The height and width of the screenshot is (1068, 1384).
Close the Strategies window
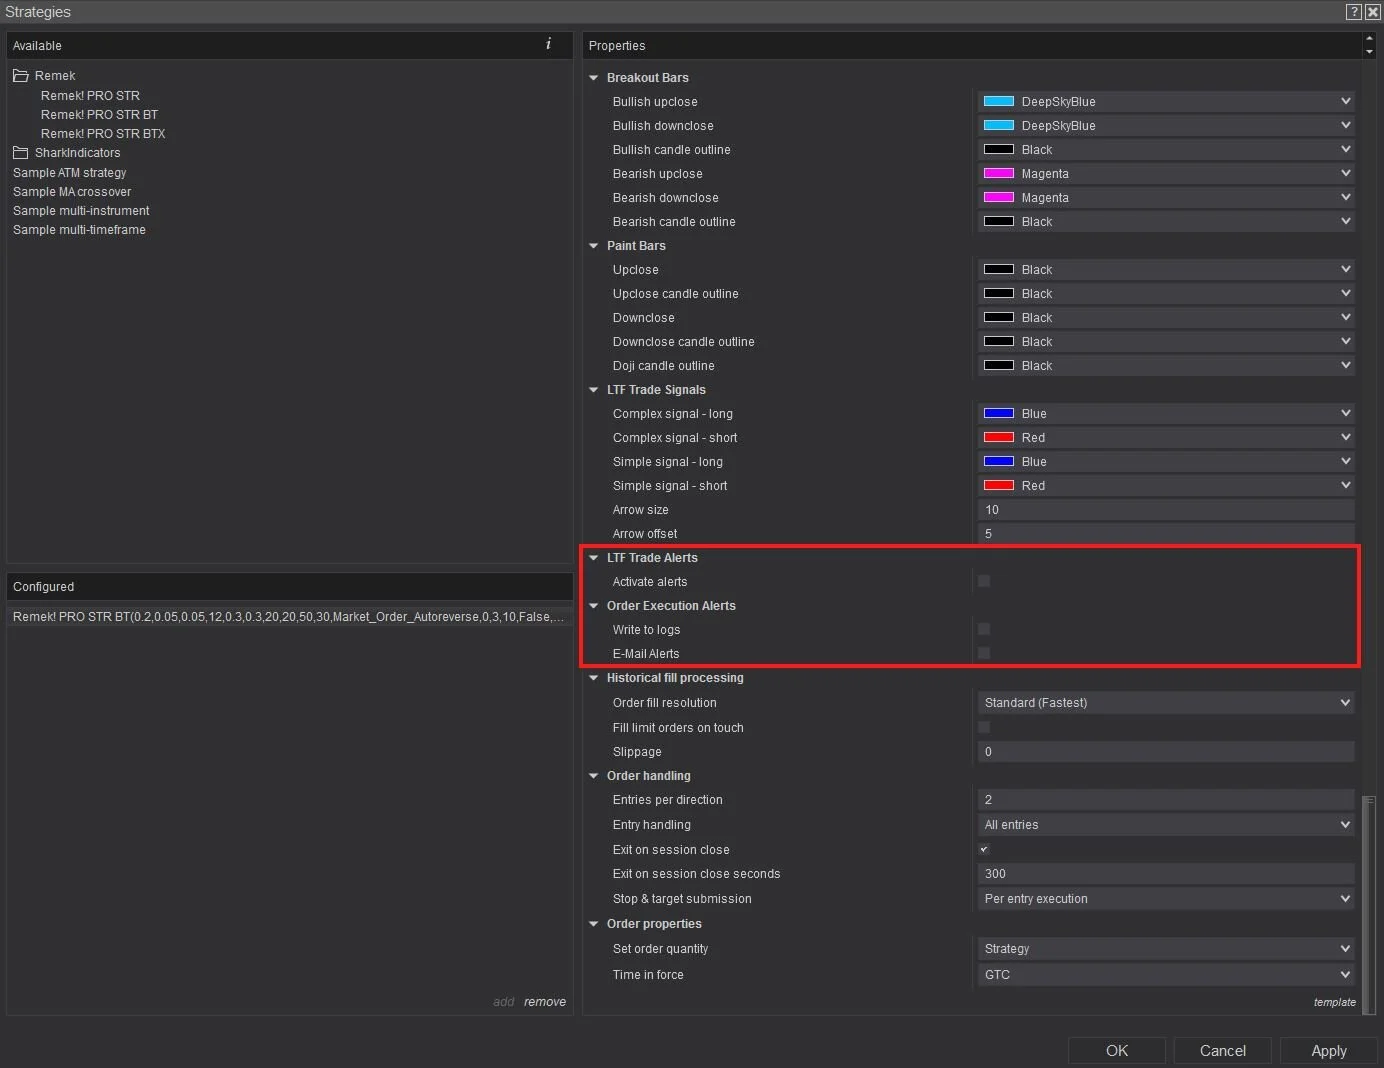tap(1372, 12)
